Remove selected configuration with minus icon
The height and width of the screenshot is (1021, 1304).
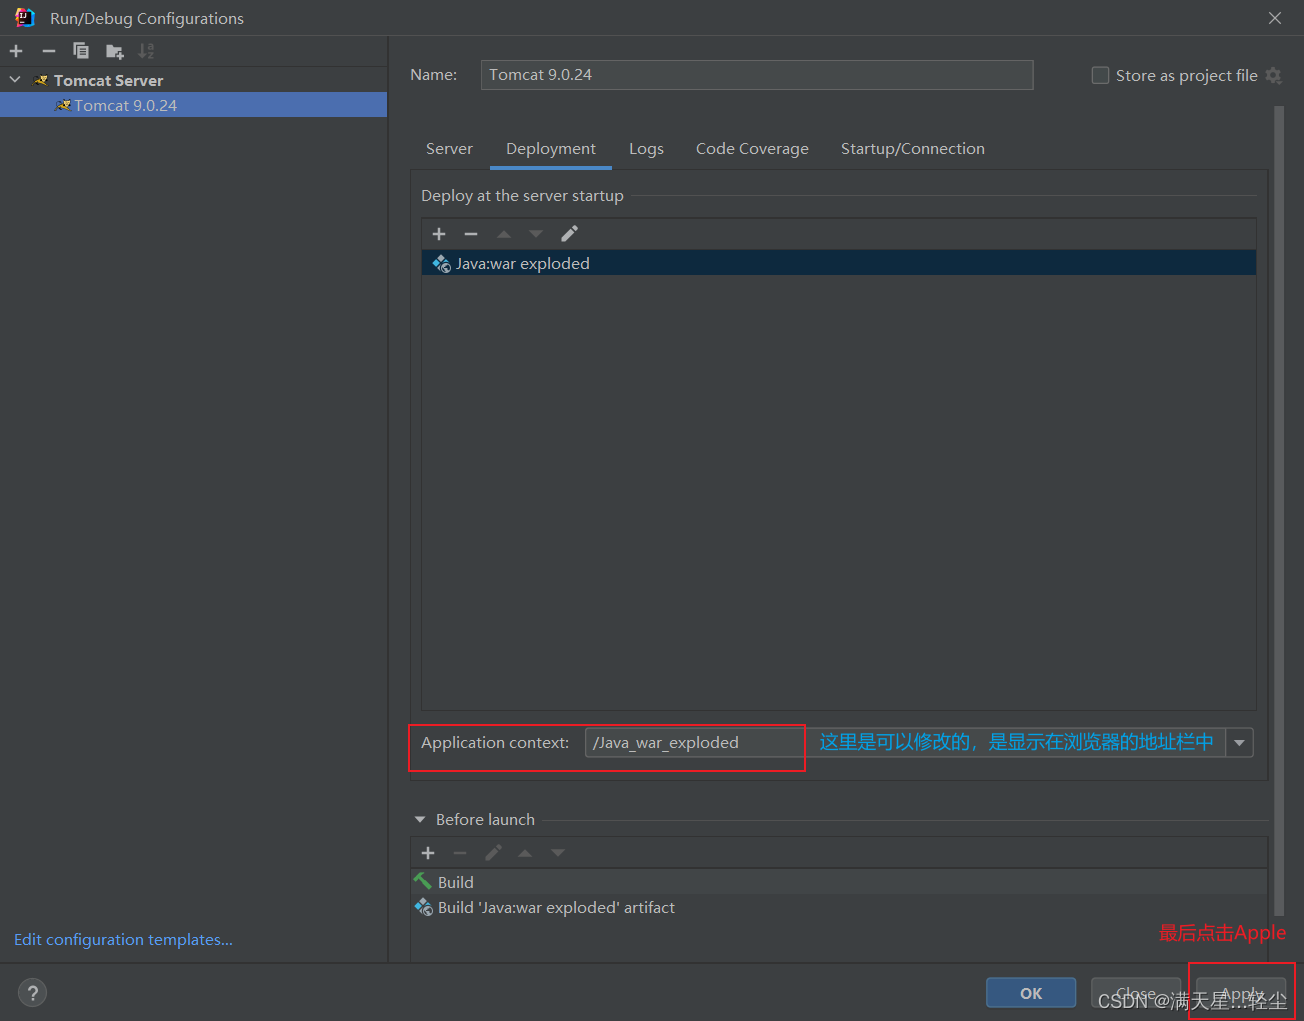pos(48,51)
